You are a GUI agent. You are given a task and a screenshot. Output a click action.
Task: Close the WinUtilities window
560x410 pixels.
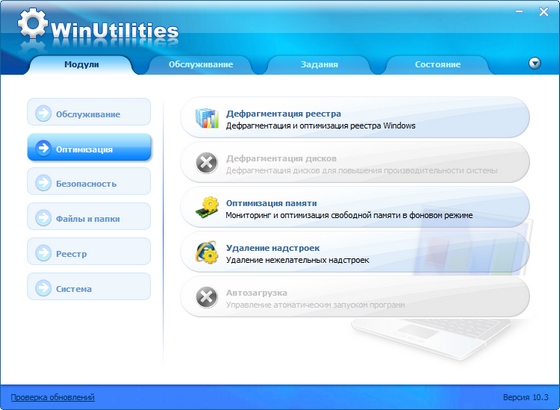coord(544,12)
